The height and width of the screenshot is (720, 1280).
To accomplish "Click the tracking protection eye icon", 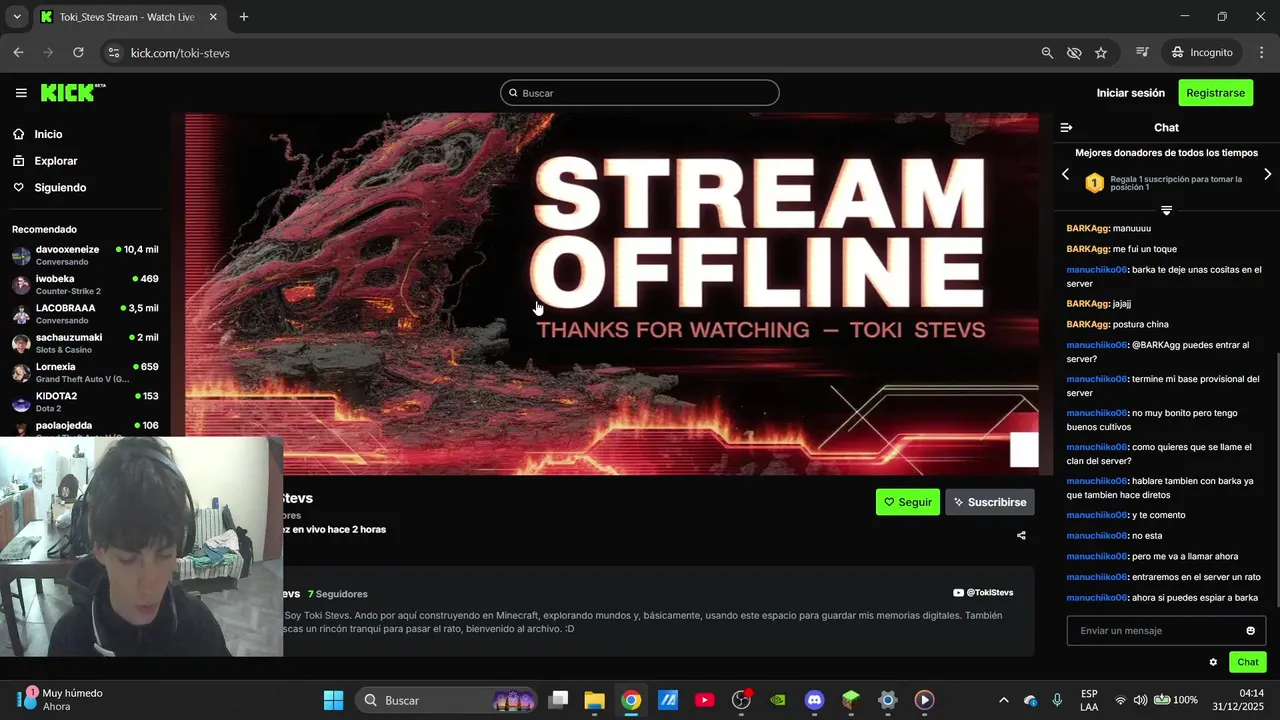I will pos(1074,52).
